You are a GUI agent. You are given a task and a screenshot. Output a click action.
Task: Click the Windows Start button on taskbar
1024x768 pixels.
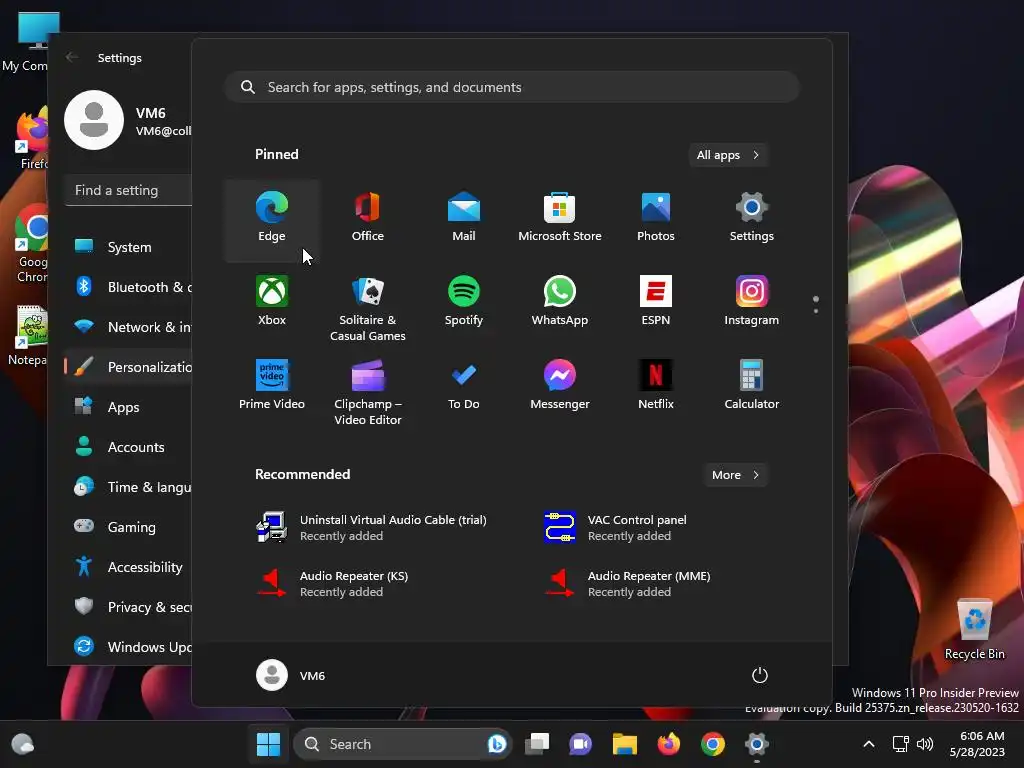[268, 744]
